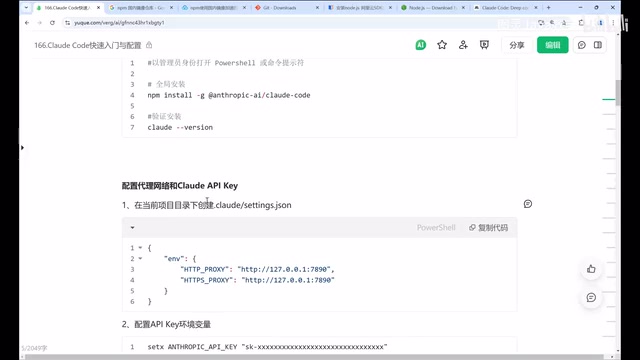The image size is (640, 360).
Task: Go forward with the browser forward arrow
Action: [x=40, y=23]
